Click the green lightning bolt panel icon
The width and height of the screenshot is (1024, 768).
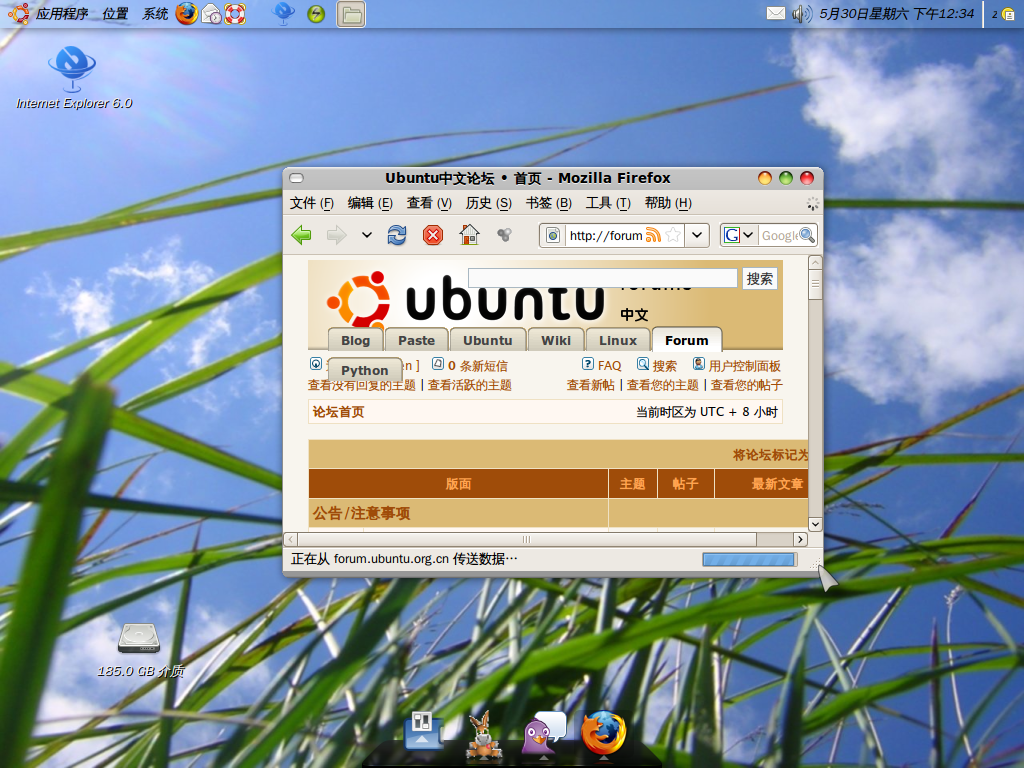316,14
